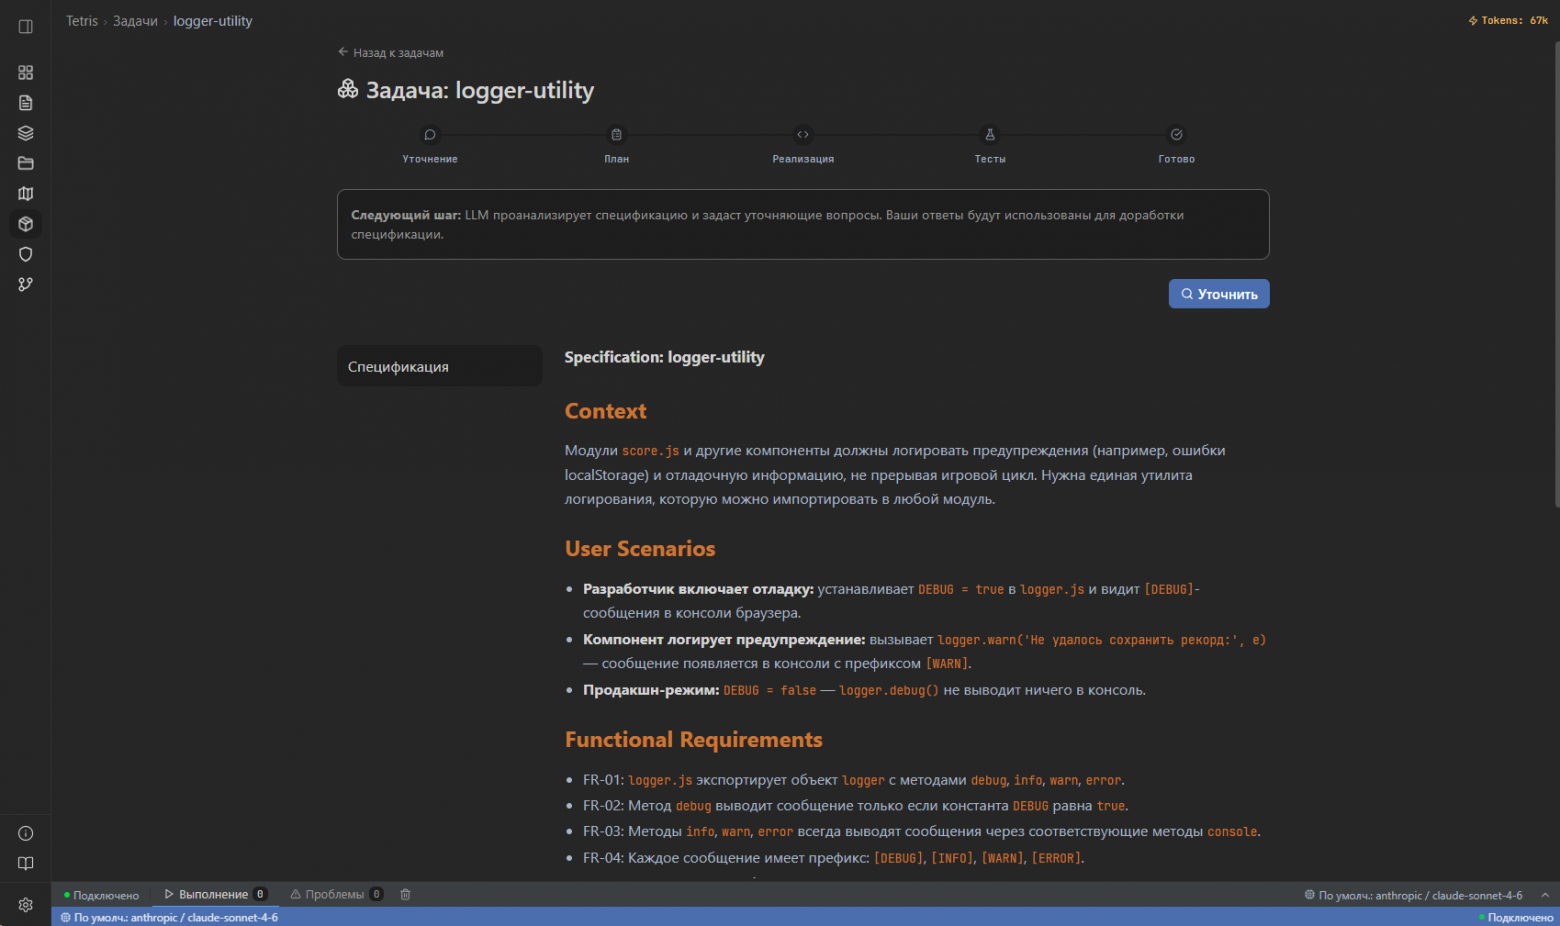The image size is (1560, 926).
Task: Click the lightning Tokens 67k indicator
Action: pos(1508,20)
